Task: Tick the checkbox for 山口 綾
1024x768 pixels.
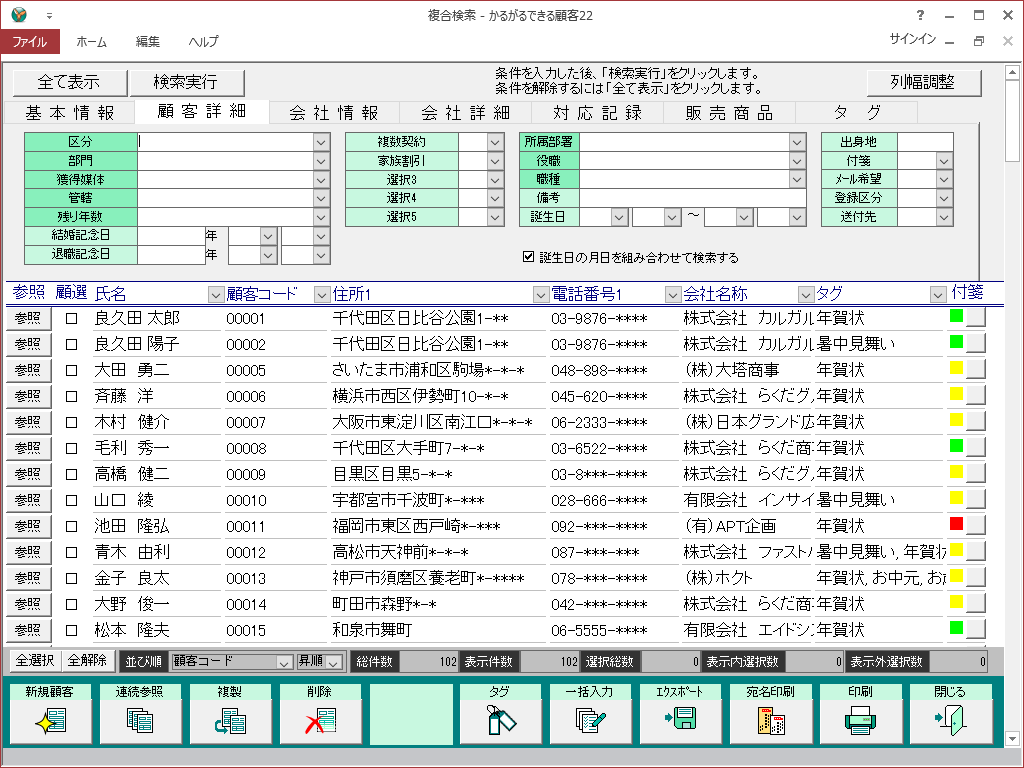Action: [72, 501]
